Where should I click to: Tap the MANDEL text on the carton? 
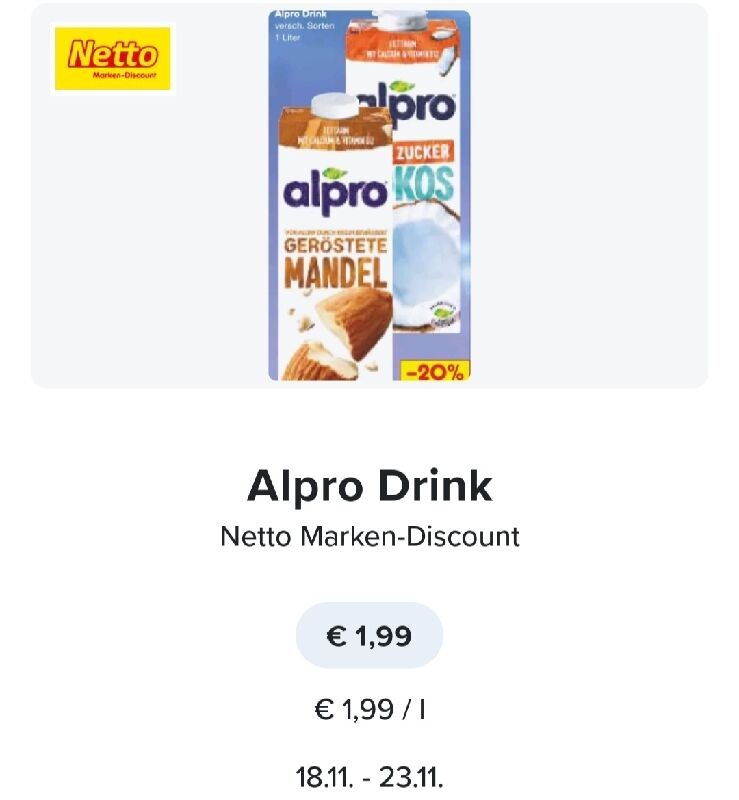[335, 272]
